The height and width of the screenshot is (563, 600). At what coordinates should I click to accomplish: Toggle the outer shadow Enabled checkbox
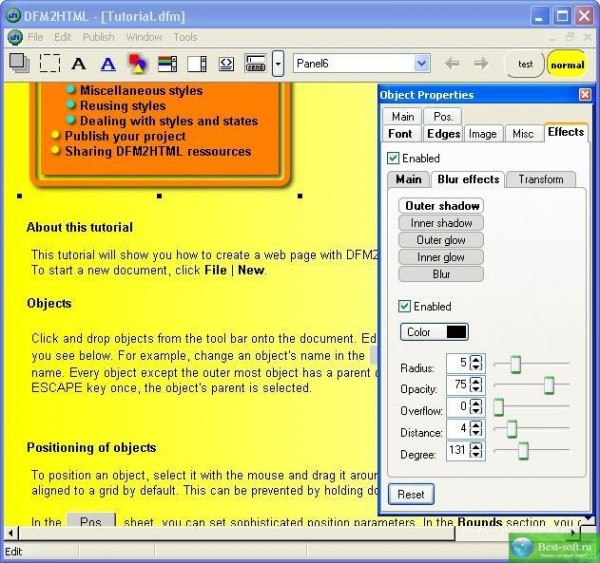tap(404, 306)
